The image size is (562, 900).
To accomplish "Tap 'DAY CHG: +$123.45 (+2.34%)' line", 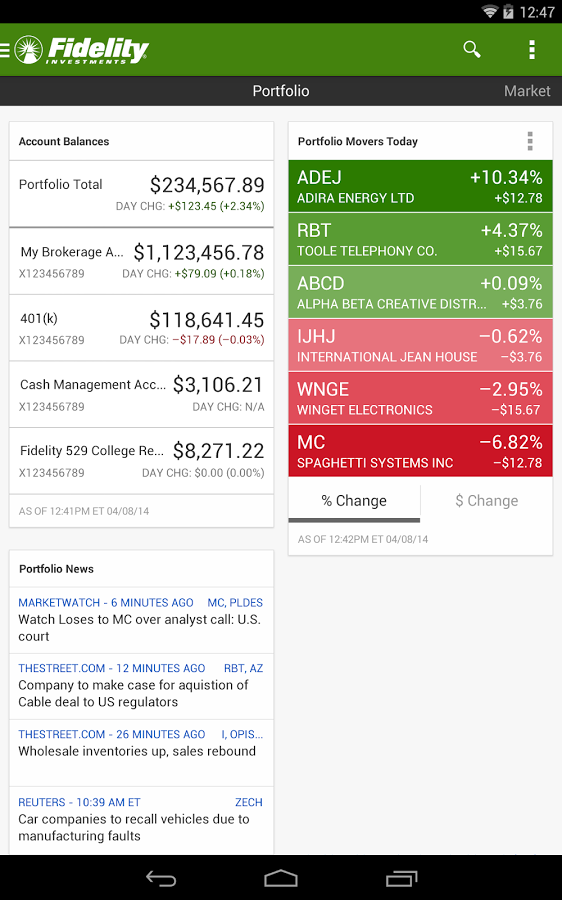I will tap(190, 206).
